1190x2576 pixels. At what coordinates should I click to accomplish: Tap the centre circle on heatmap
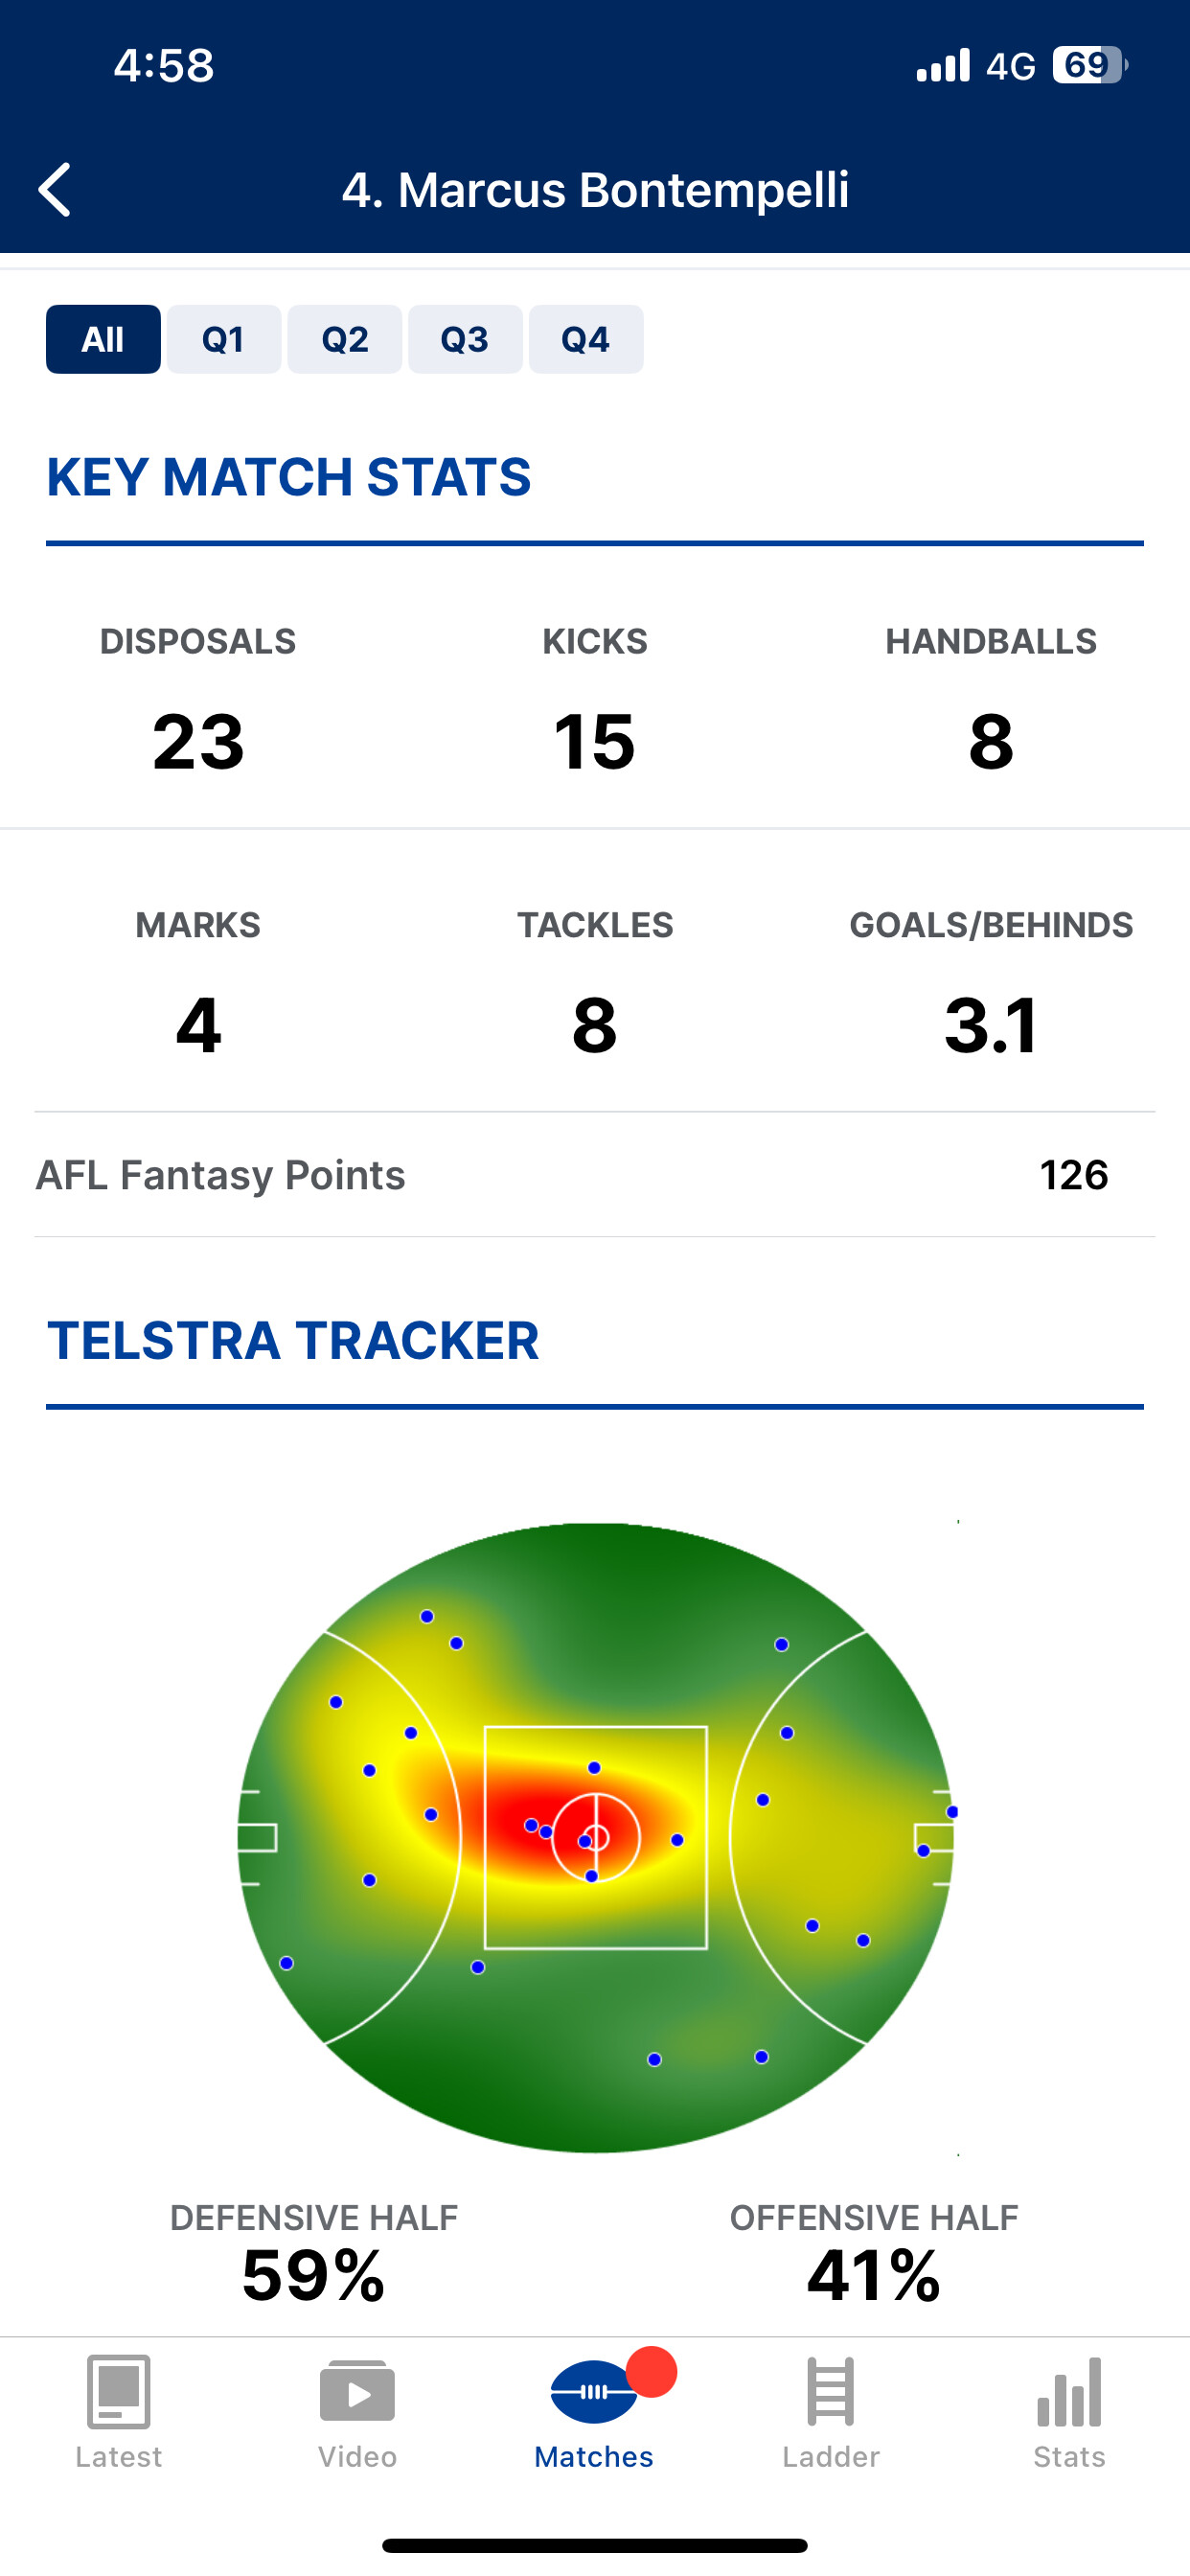(x=596, y=1837)
